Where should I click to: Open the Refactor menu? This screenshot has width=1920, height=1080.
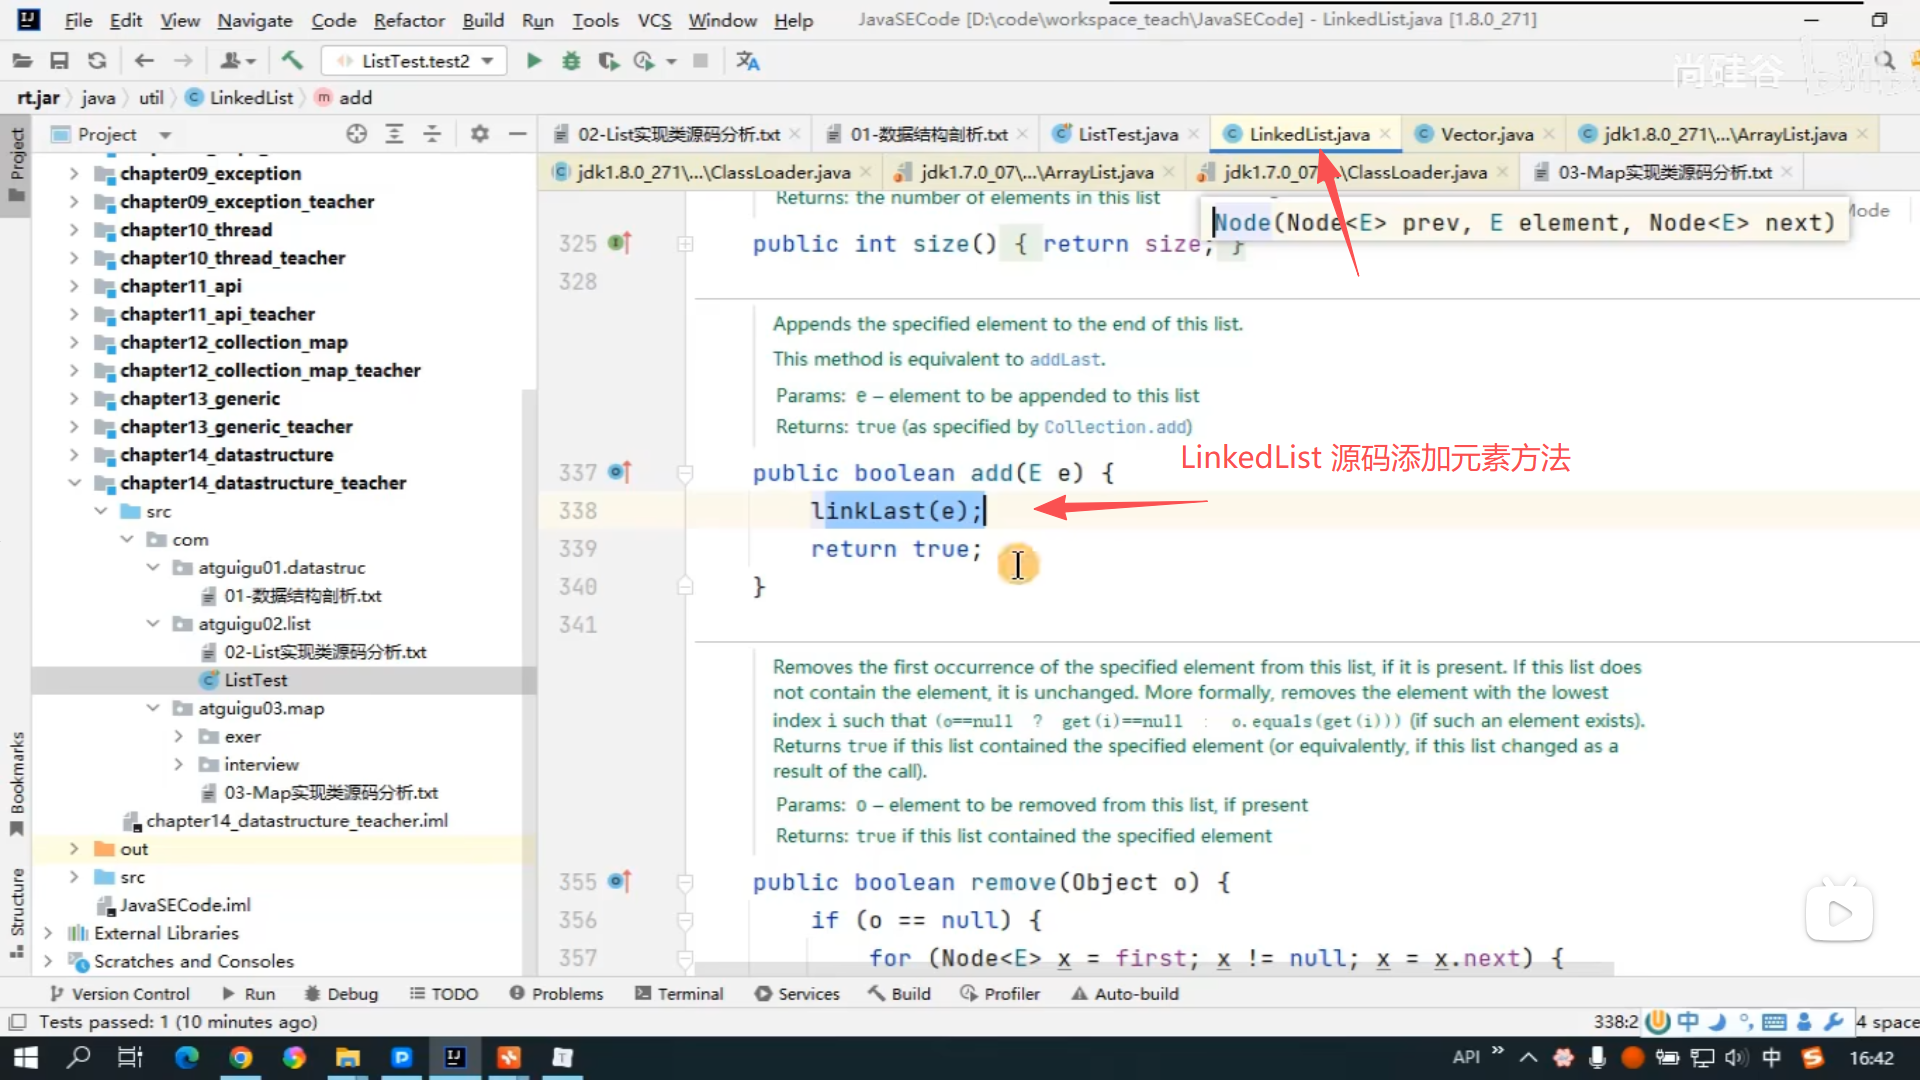pos(409,20)
